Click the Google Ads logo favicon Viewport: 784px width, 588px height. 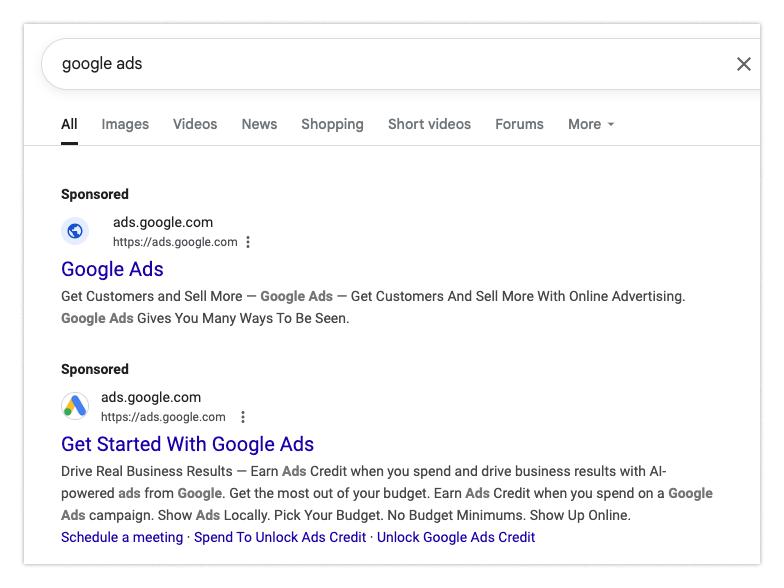pos(75,406)
